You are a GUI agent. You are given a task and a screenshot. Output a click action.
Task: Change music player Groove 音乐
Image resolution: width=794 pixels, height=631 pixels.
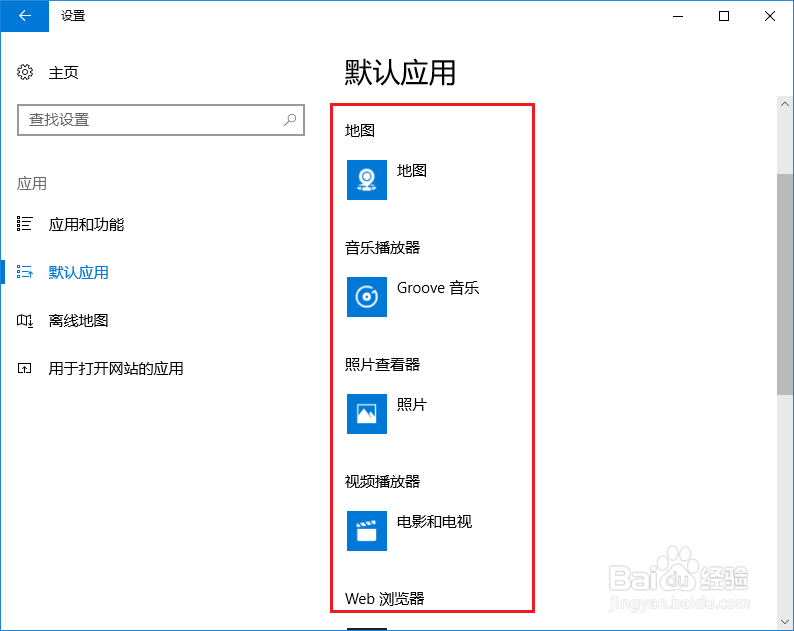tap(438, 288)
